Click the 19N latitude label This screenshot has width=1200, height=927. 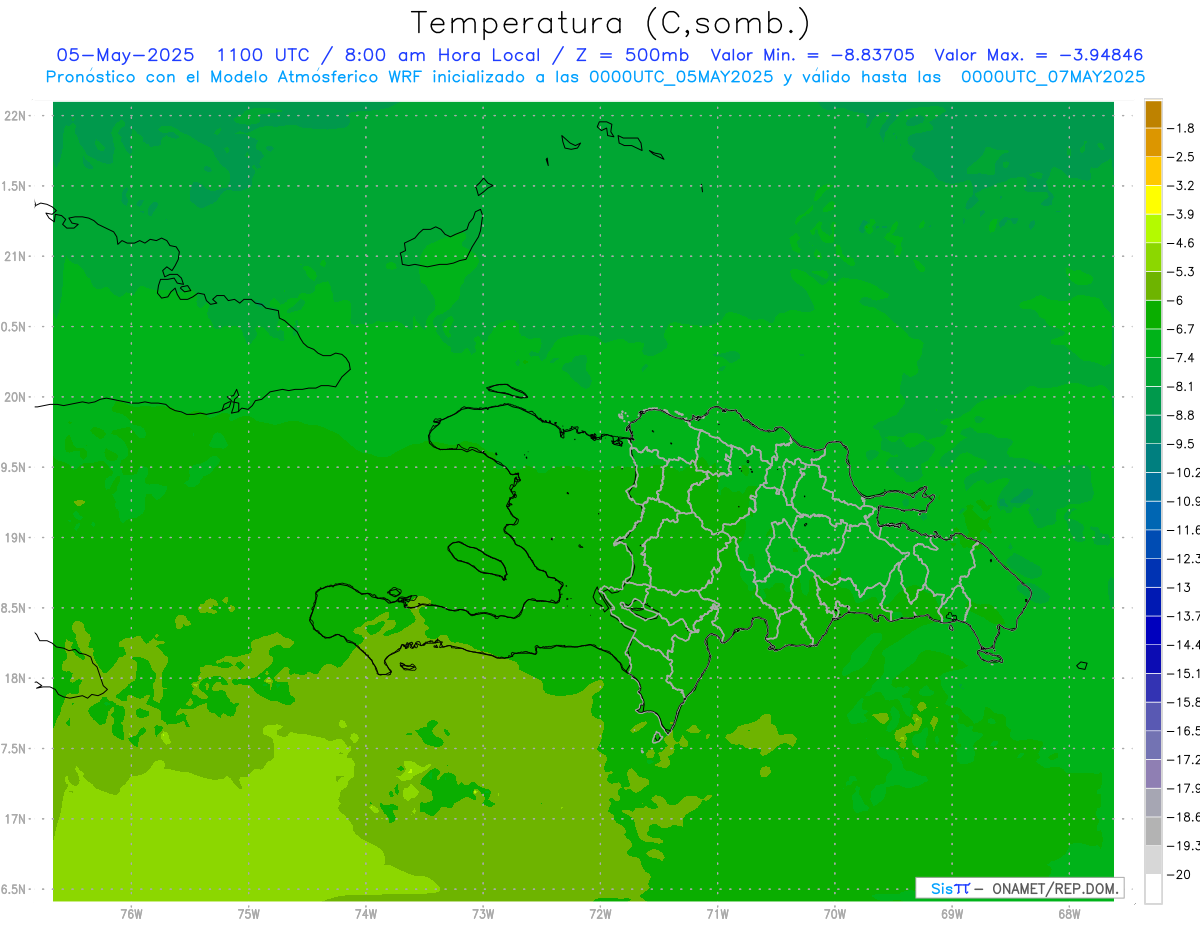15,538
